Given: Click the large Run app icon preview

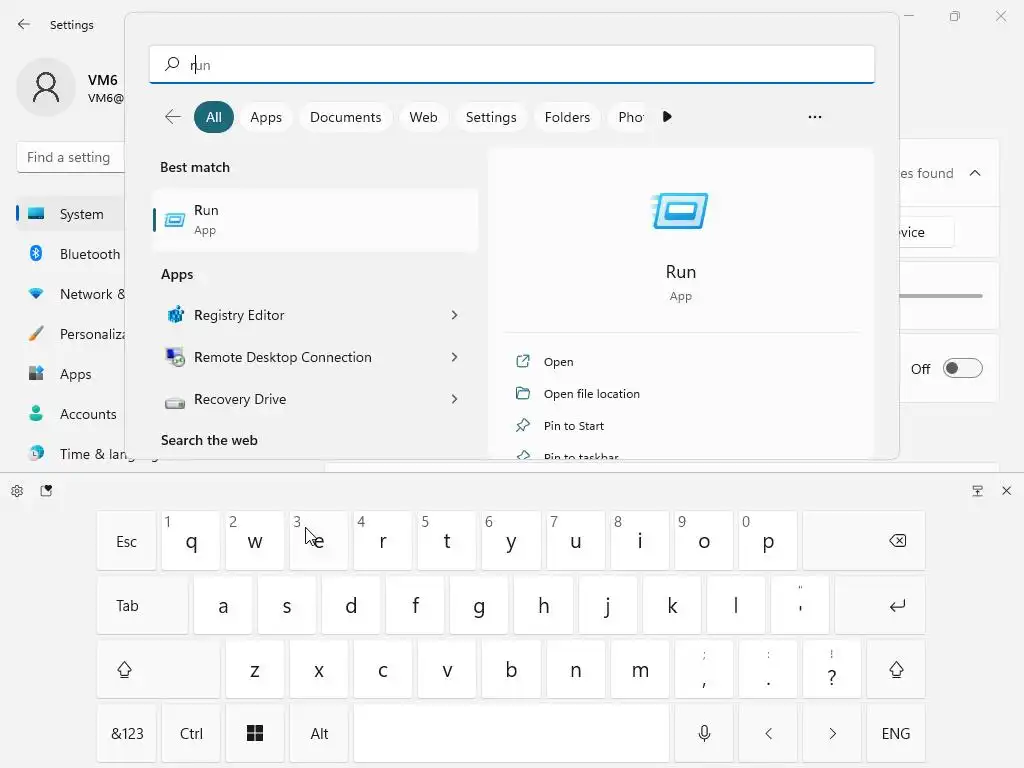Looking at the screenshot, I should point(680,211).
